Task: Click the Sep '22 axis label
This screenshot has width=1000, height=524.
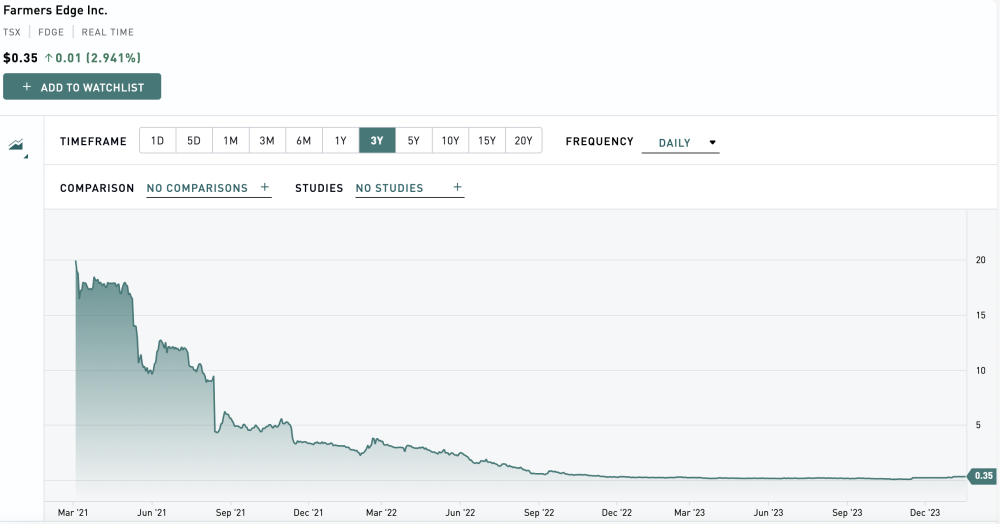Action: click(x=539, y=513)
